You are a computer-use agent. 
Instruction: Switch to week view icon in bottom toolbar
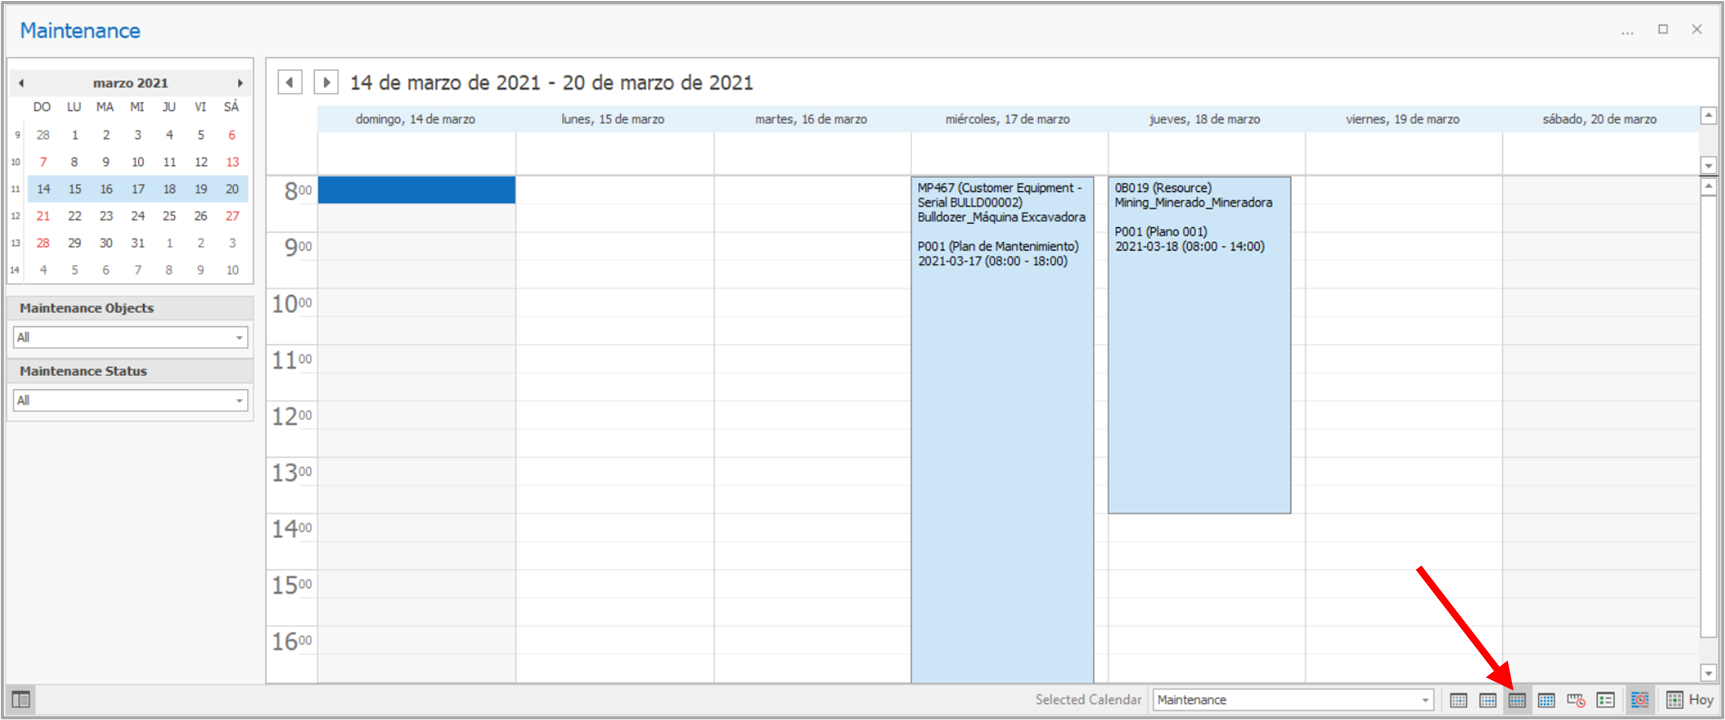tap(1517, 700)
